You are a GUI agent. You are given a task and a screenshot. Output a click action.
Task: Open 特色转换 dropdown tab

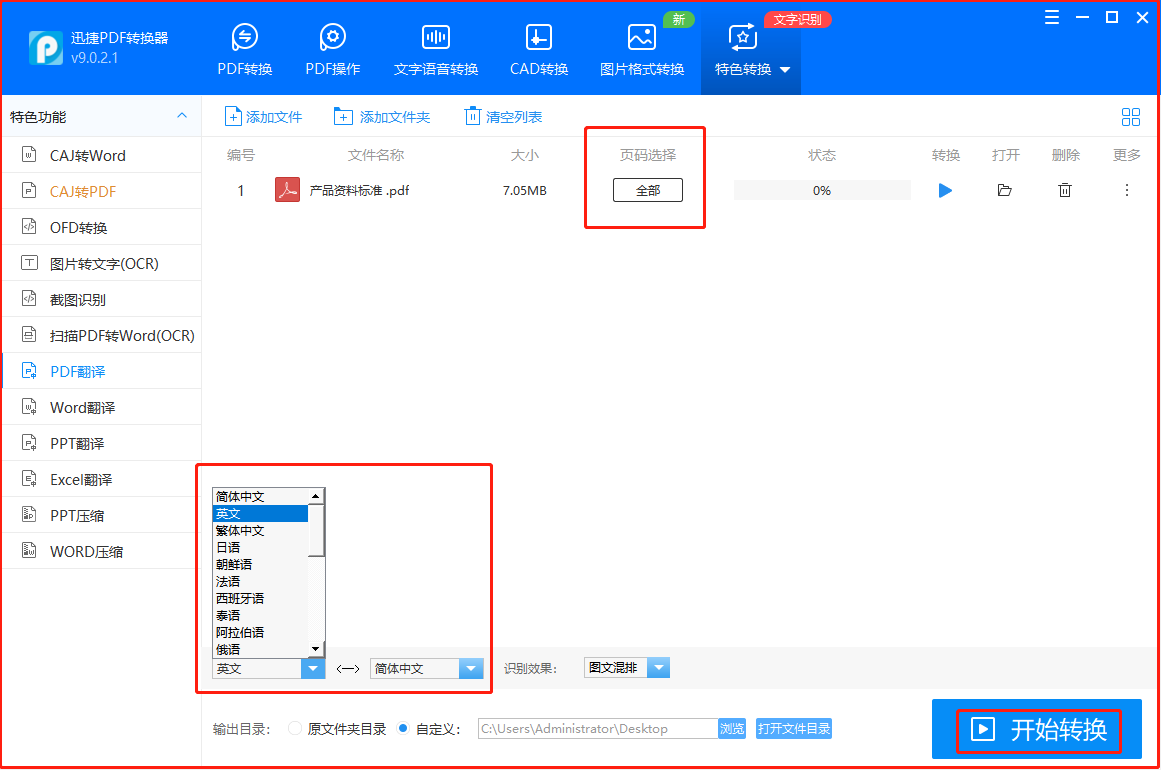752,50
